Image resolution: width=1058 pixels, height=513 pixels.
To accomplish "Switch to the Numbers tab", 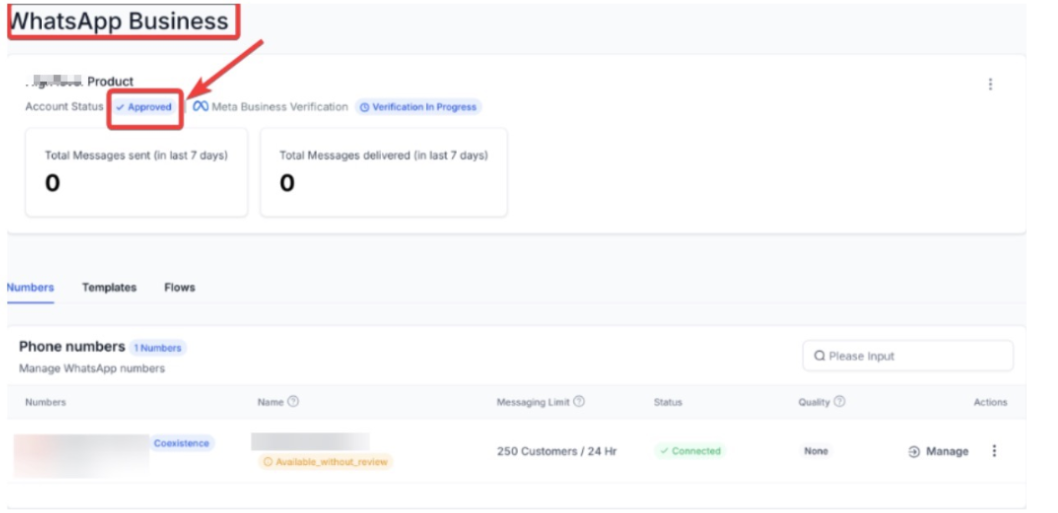I will click(x=30, y=287).
